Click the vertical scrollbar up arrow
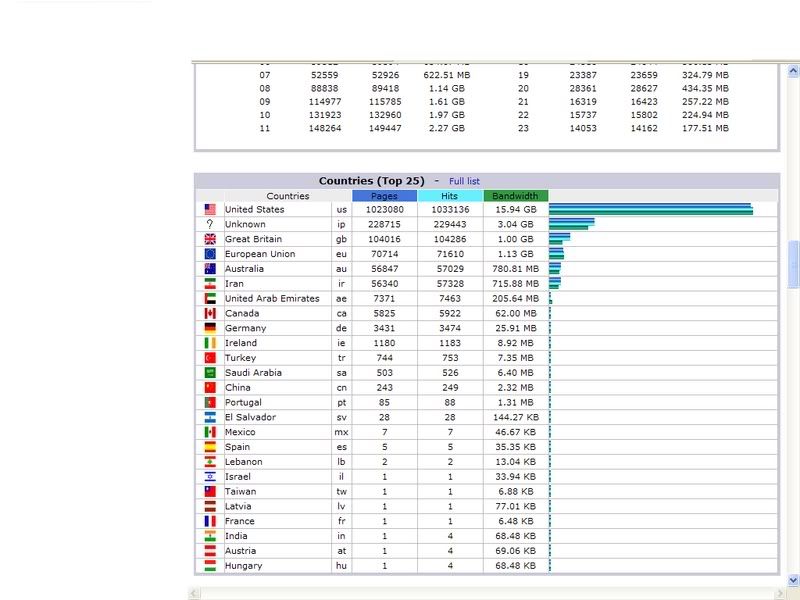800x600 pixels. (x=793, y=71)
